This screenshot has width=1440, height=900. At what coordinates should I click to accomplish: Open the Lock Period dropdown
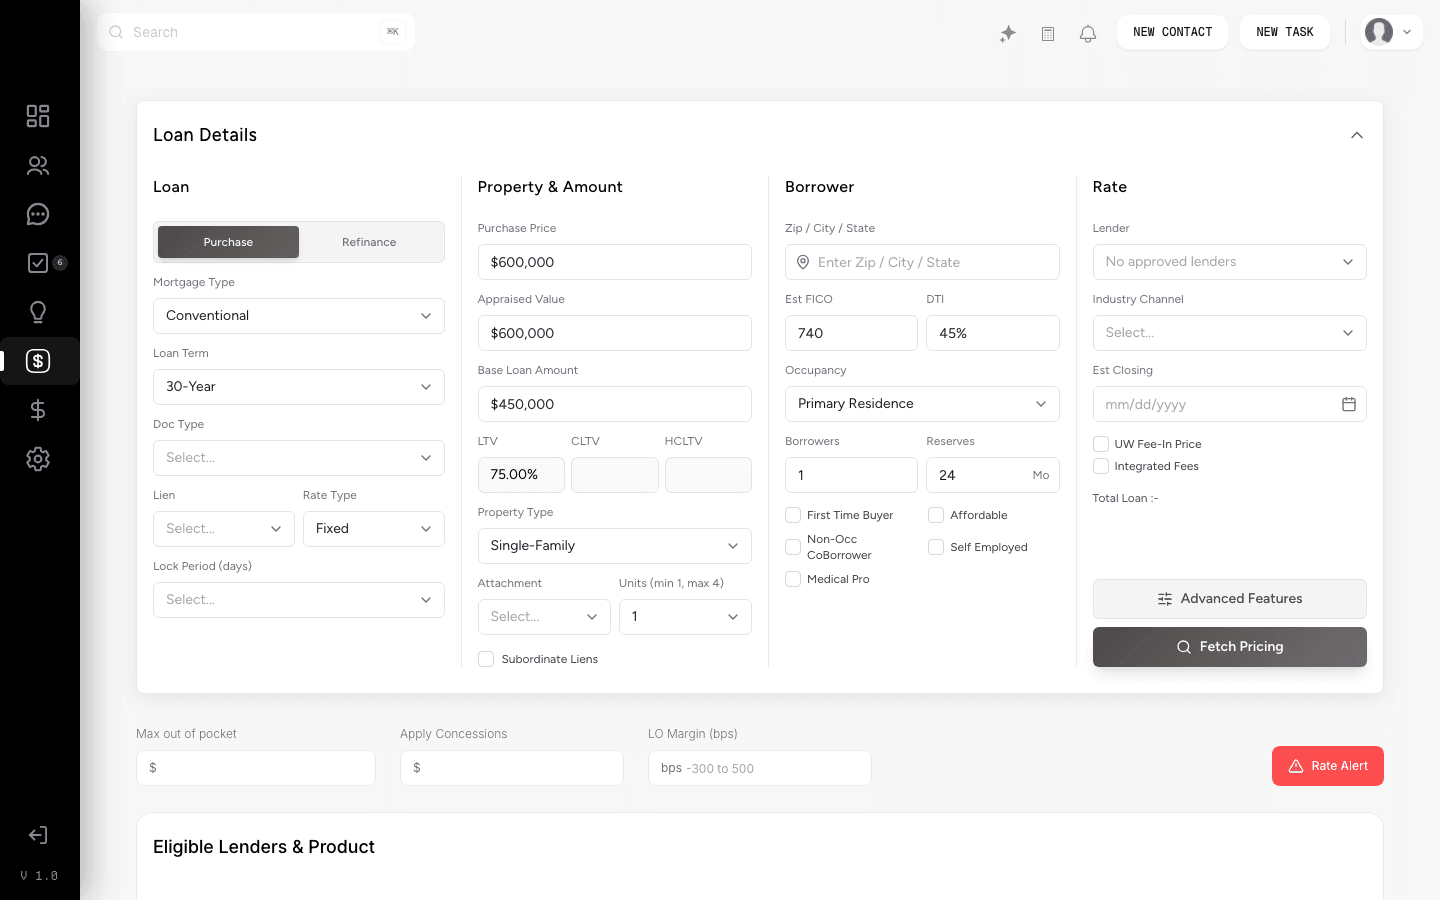coord(299,600)
